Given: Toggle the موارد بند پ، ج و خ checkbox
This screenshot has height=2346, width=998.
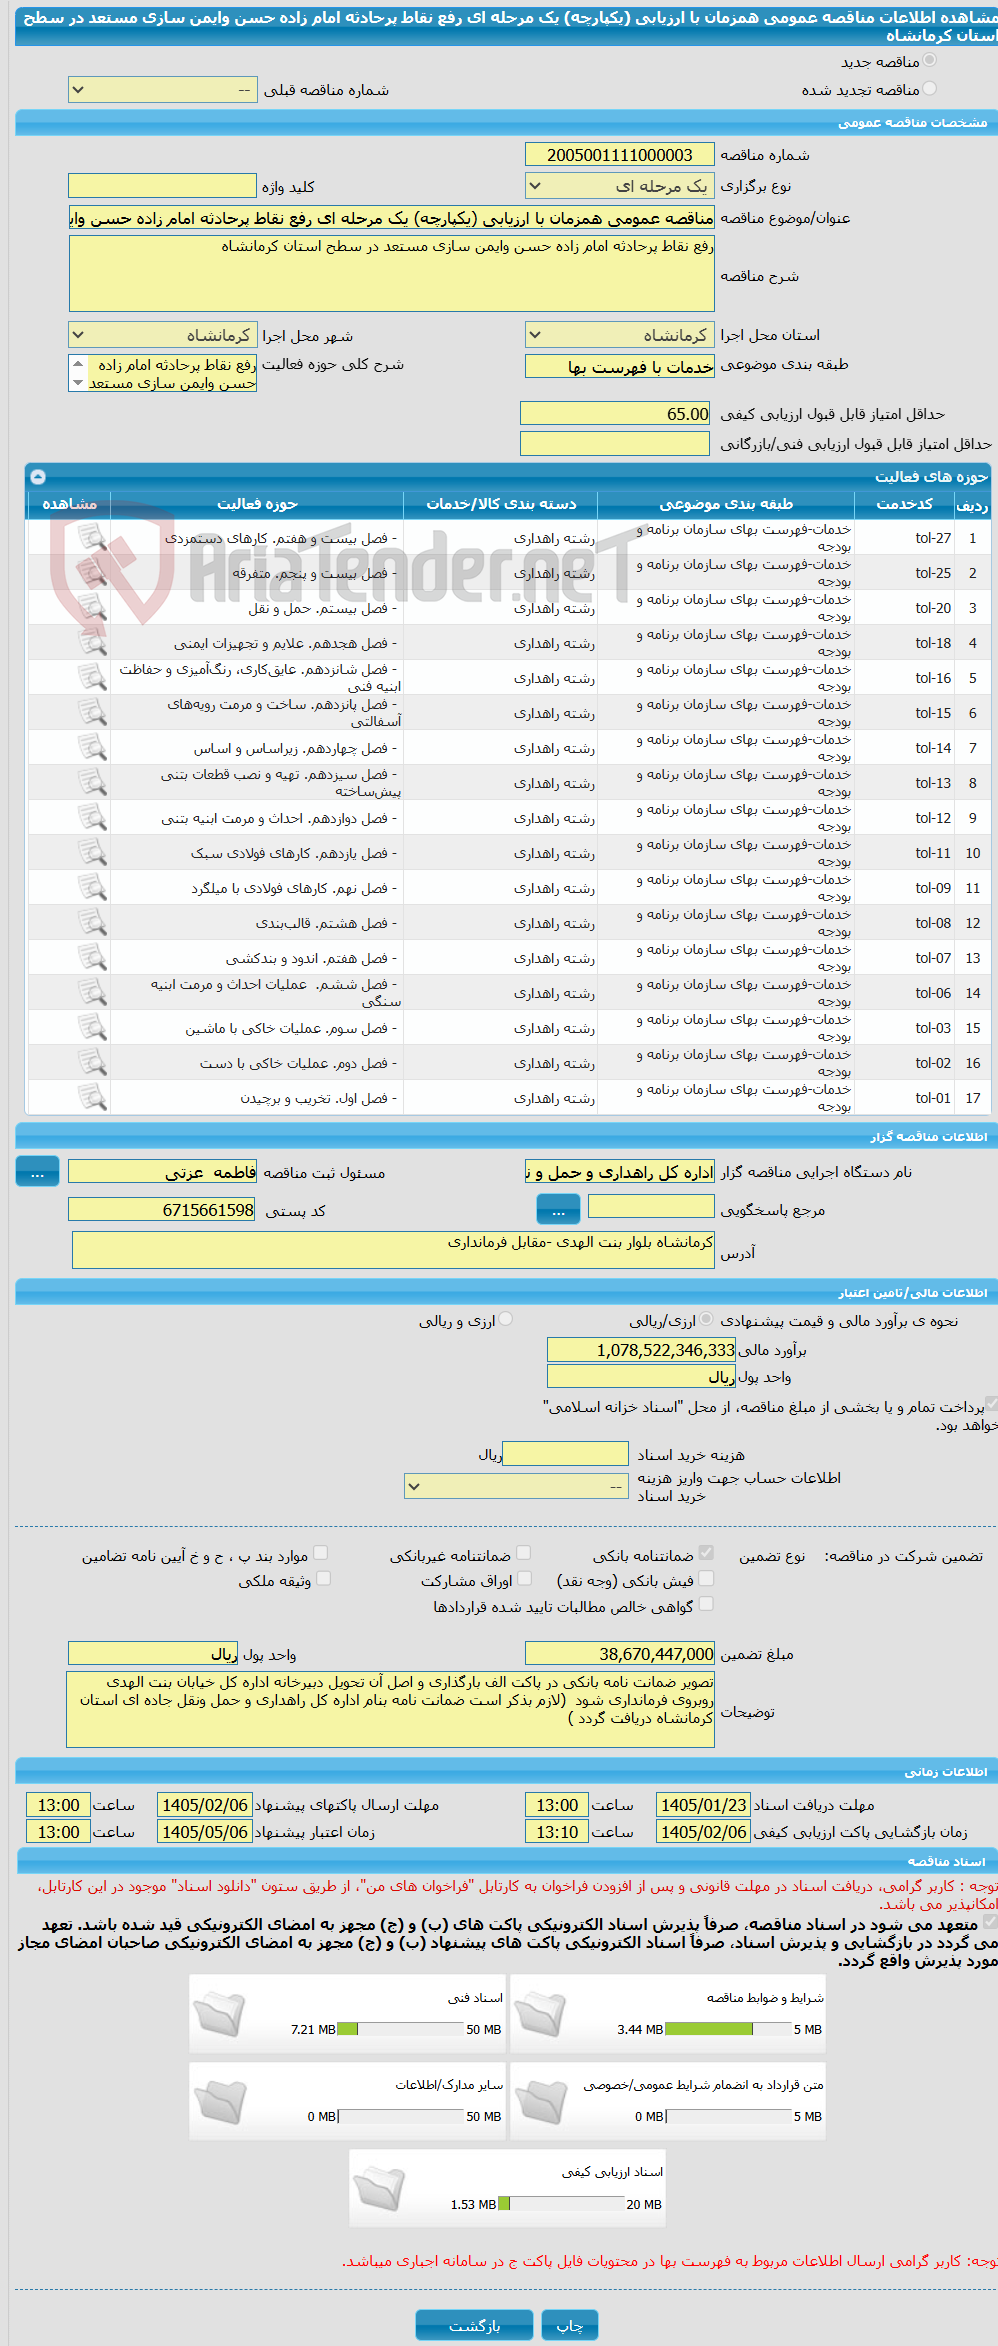Looking at the screenshot, I should 321,1553.
